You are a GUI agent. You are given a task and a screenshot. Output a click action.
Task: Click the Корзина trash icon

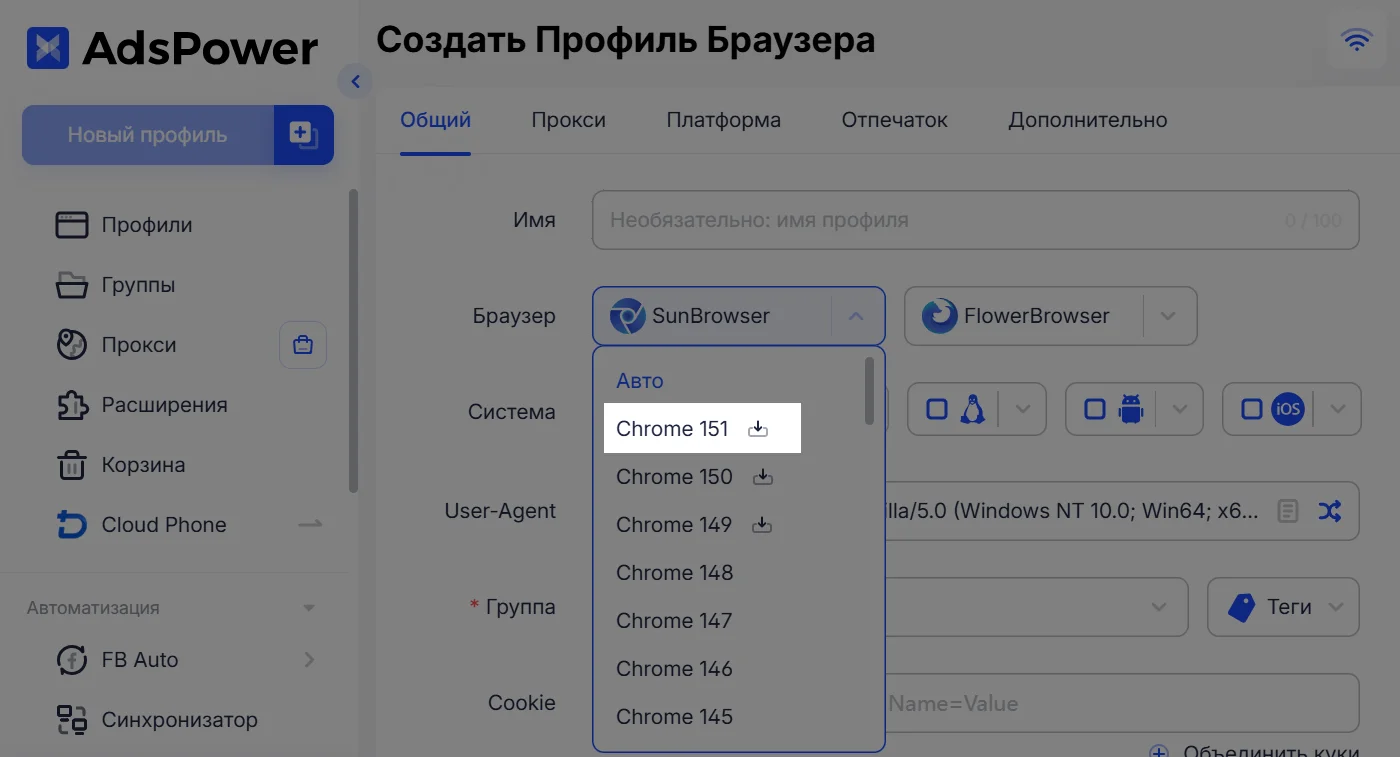click(71, 465)
